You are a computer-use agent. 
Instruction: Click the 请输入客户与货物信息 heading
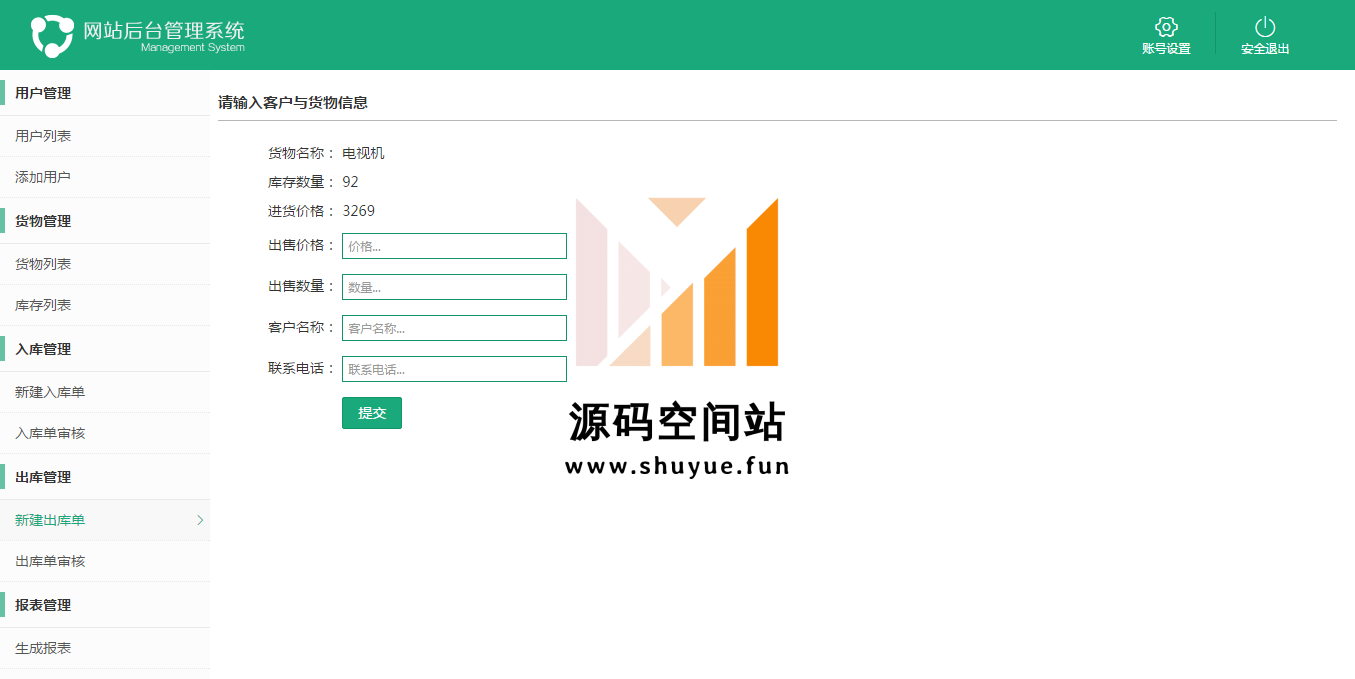293,102
